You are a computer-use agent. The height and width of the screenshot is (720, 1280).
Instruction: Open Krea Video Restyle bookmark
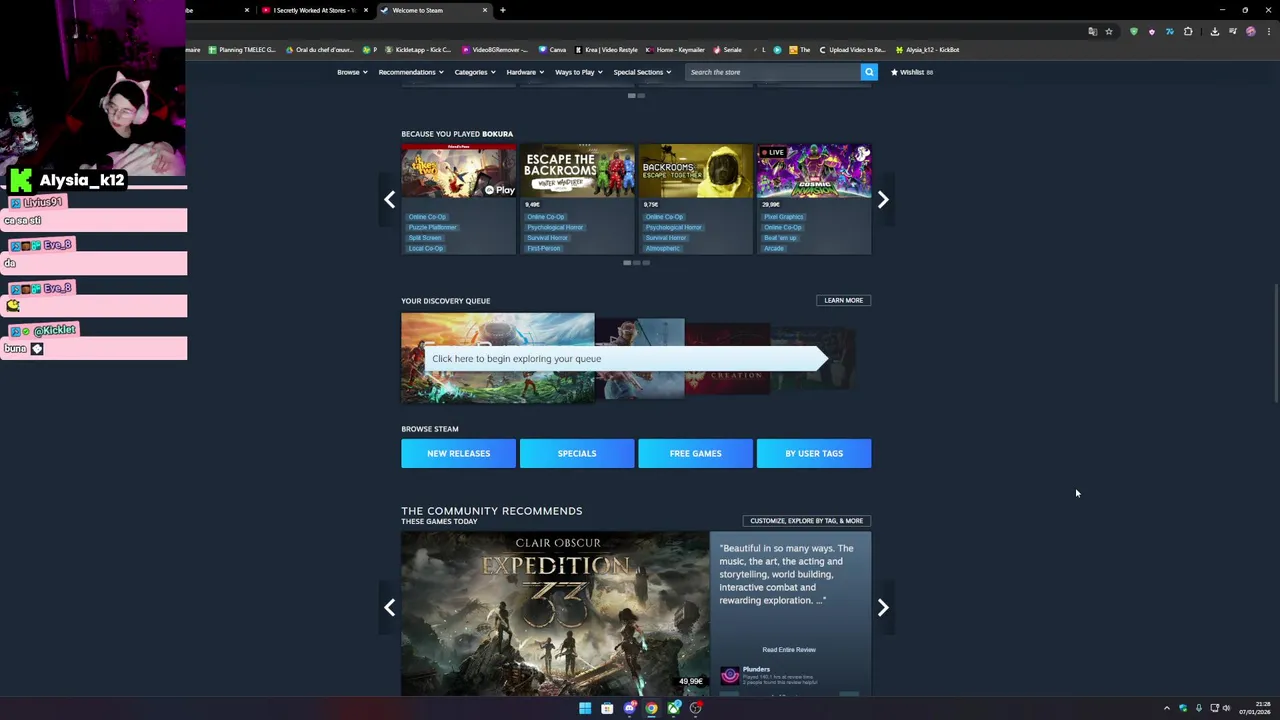(606, 49)
